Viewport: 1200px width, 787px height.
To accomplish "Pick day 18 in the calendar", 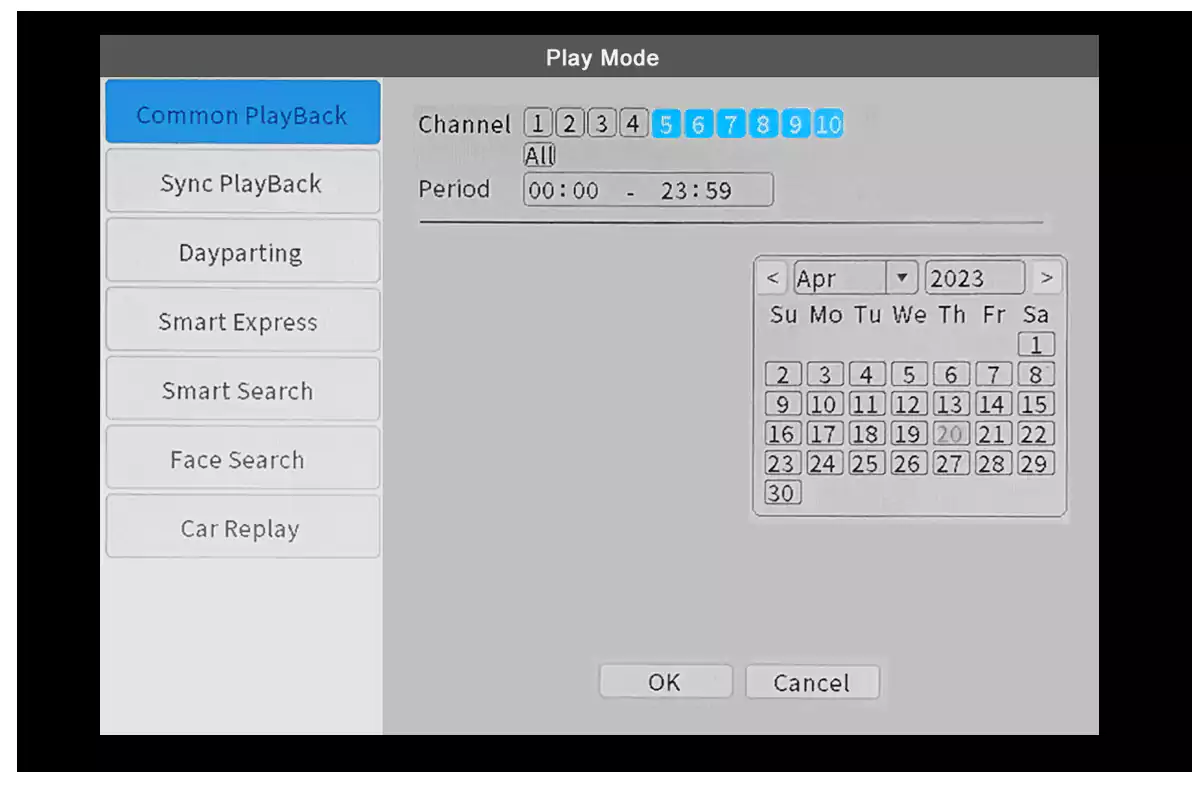I will point(867,434).
